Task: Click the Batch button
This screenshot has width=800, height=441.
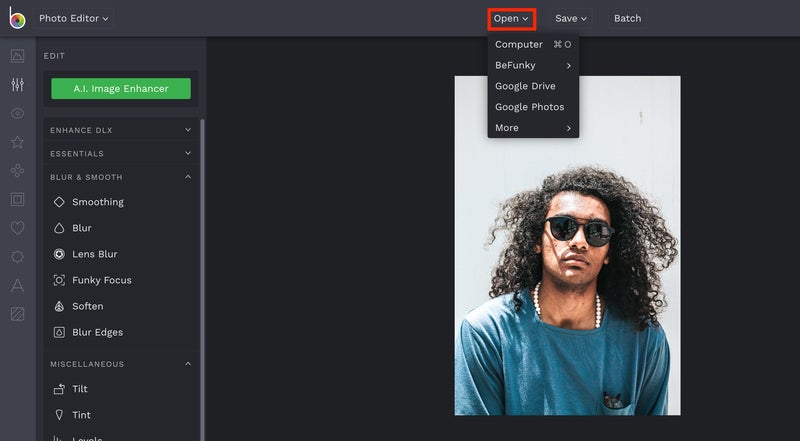Action: (628, 18)
